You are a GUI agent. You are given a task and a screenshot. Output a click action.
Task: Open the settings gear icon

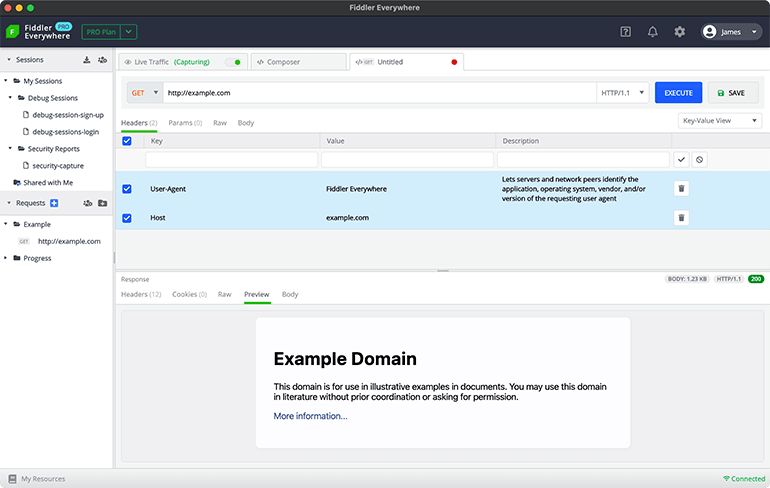[679, 32]
